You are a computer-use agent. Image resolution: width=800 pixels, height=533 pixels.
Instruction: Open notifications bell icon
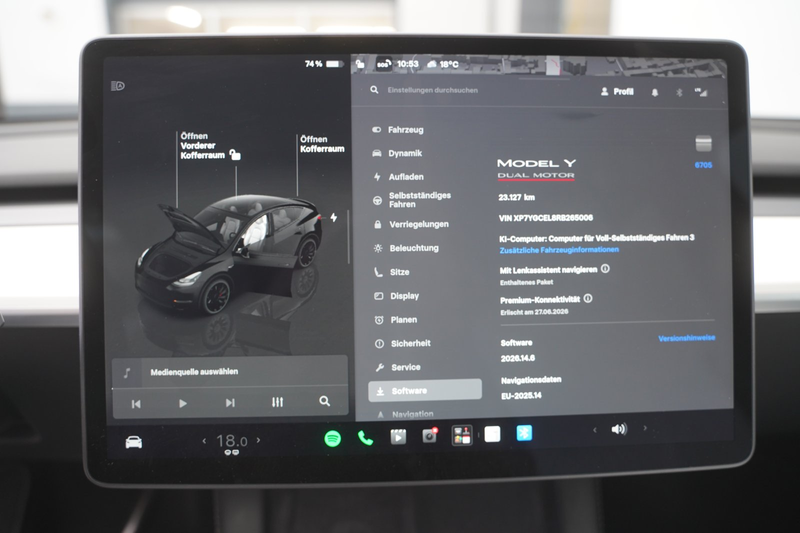pos(655,92)
